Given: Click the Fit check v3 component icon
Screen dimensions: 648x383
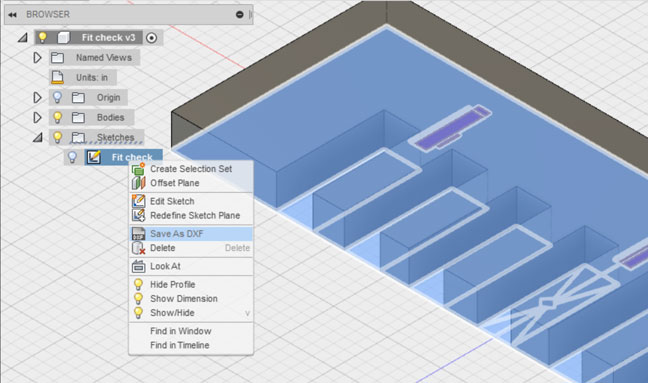Looking at the screenshot, I should [63, 38].
